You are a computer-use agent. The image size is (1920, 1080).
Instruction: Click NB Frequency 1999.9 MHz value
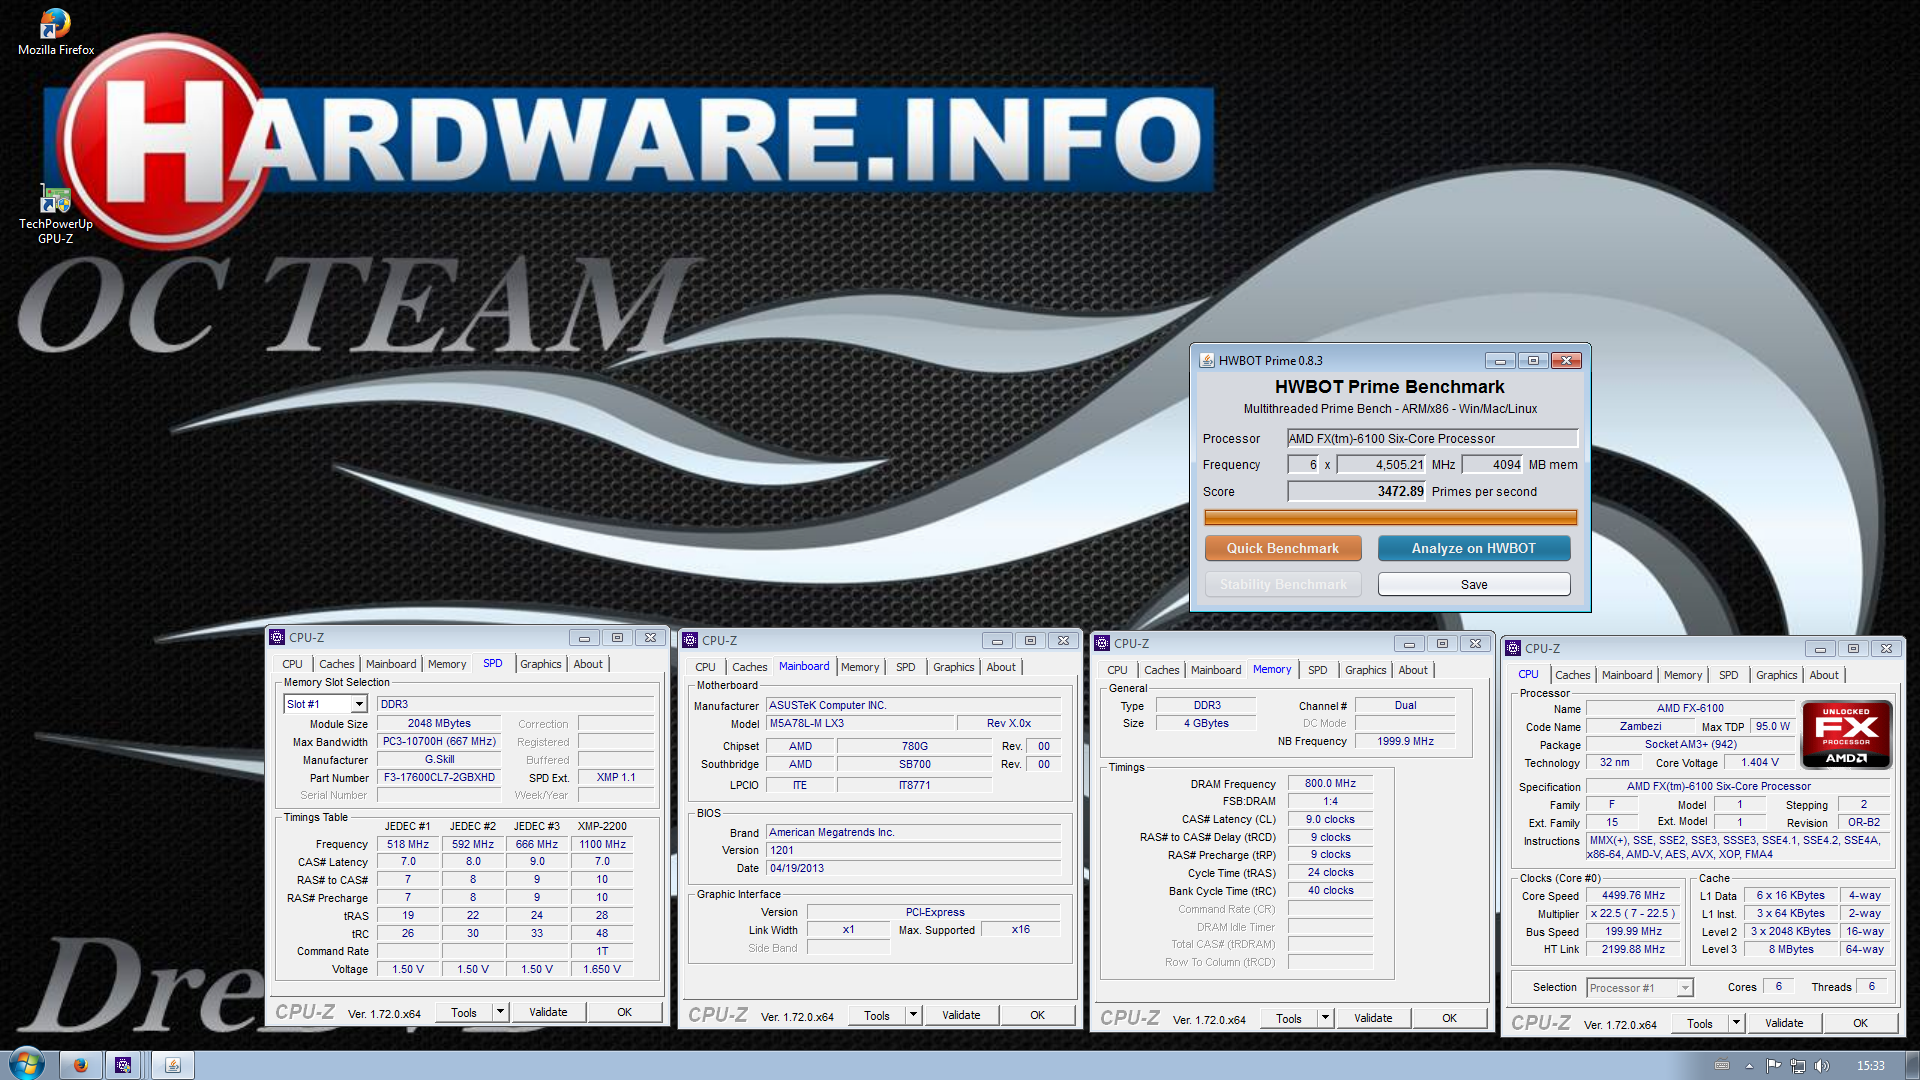[x=1405, y=741]
